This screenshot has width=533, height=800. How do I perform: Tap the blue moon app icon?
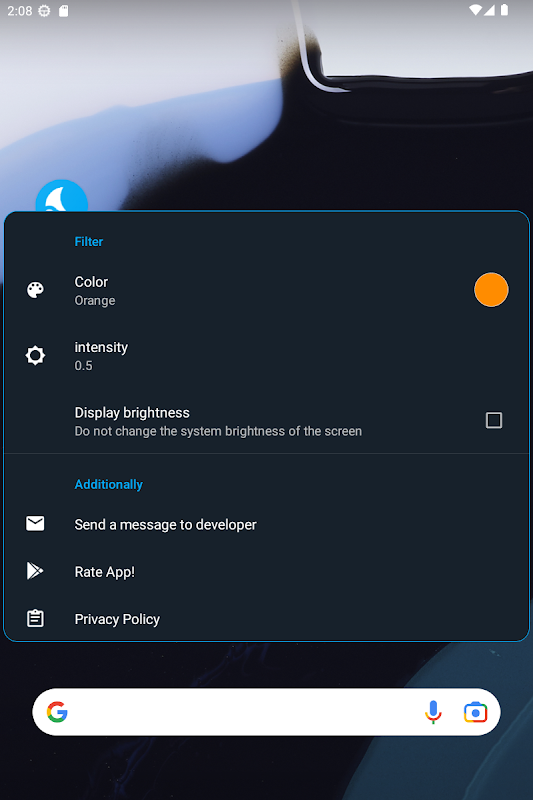62,196
